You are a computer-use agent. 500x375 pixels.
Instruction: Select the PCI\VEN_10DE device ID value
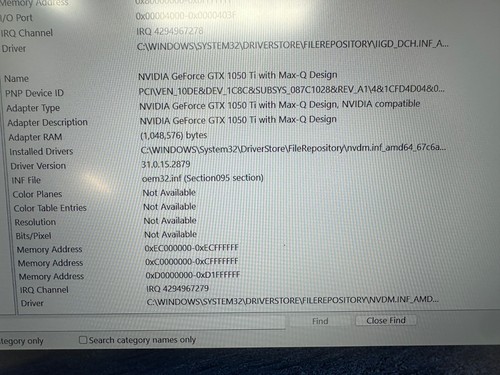click(291, 90)
